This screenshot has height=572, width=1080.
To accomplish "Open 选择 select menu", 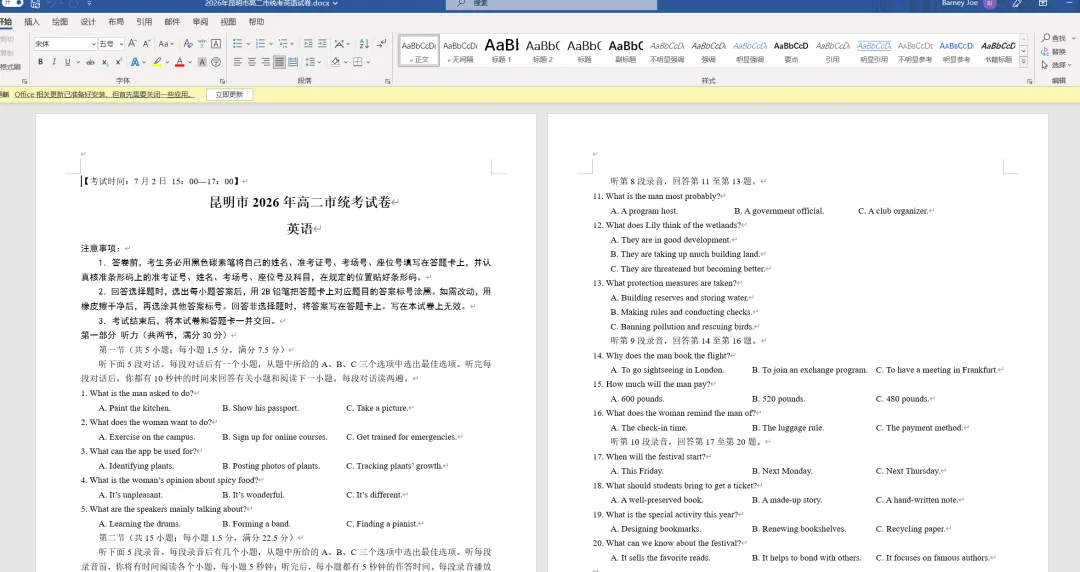I will point(1055,65).
